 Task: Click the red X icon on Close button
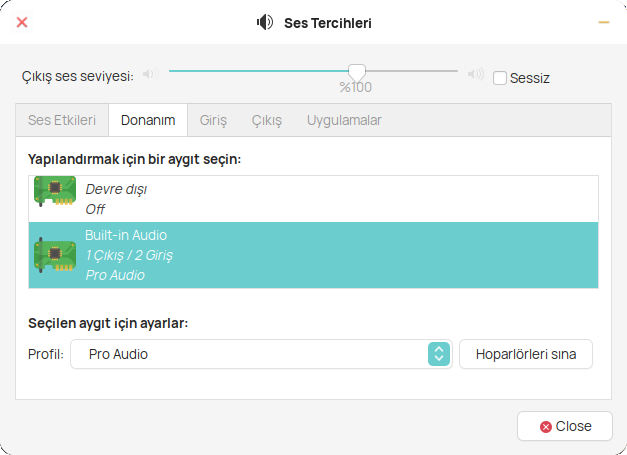(546, 427)
